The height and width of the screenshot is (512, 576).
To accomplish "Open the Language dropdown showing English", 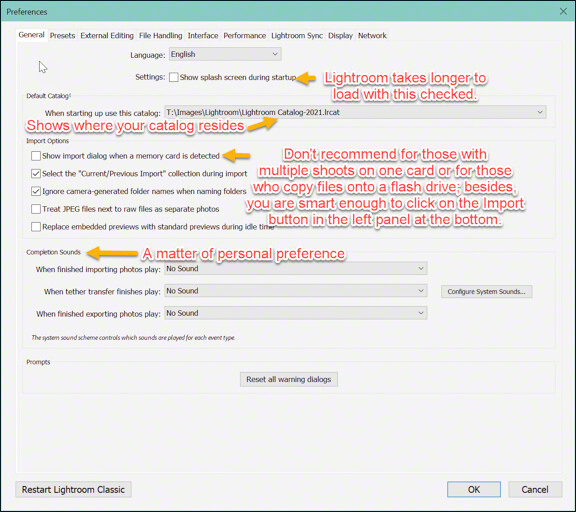I will click(225, 54).
